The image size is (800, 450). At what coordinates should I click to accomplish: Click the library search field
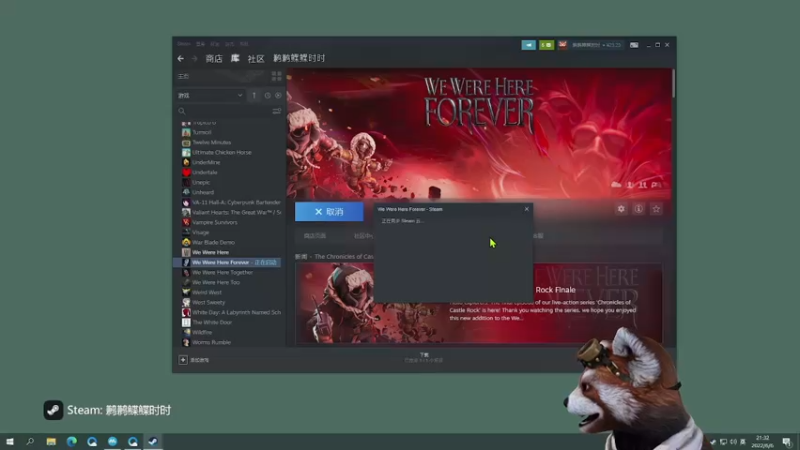(x=224, y=111)
